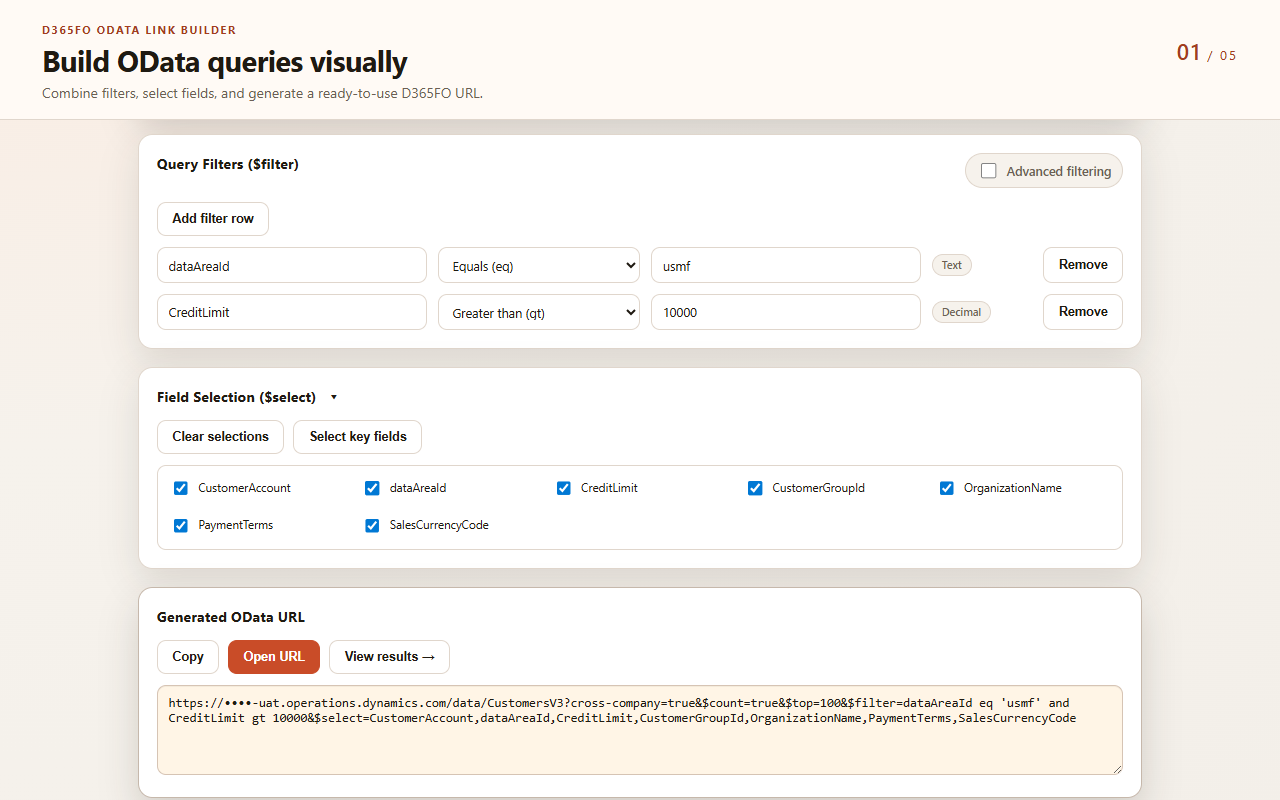The image size is (1280, 800).
Task: Click the Add filter row button
Action: coord(213,219)
